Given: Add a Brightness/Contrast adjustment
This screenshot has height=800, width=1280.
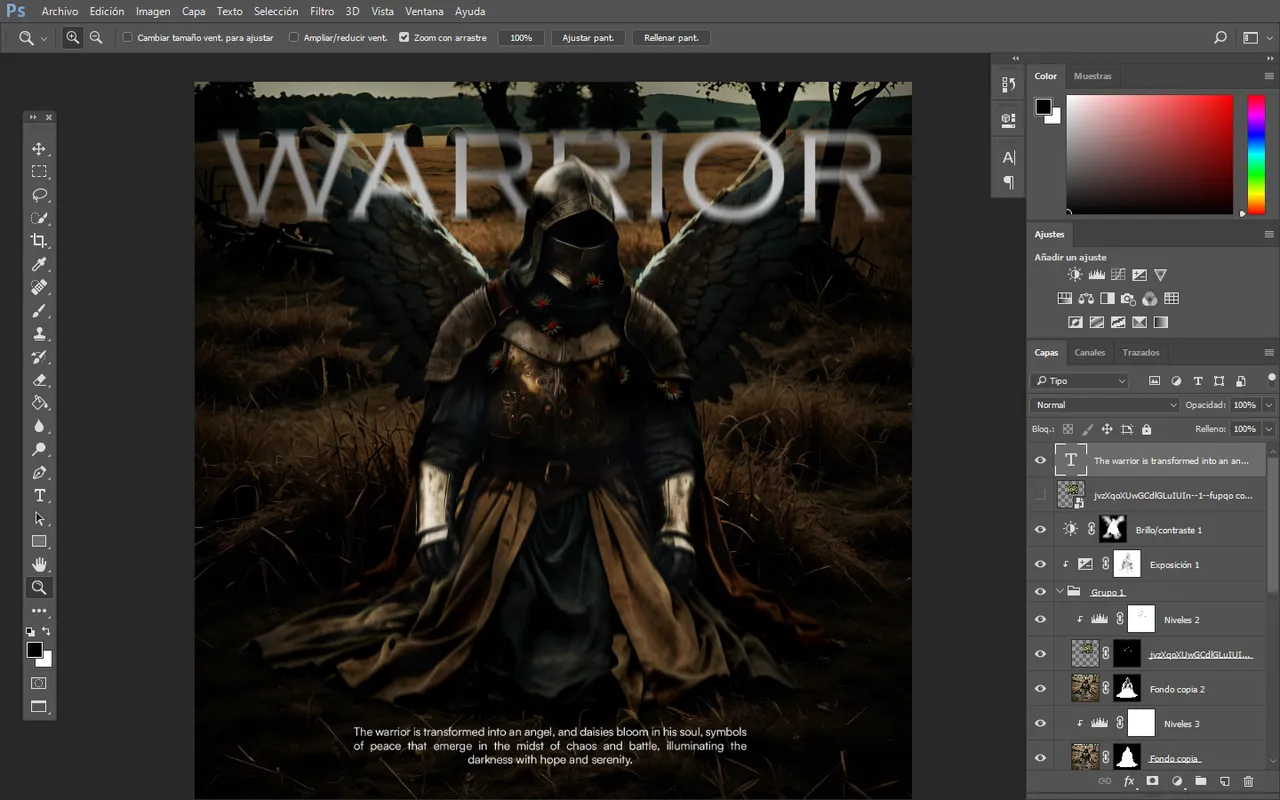Looking at the screenshot, I should click(1075, 274).
